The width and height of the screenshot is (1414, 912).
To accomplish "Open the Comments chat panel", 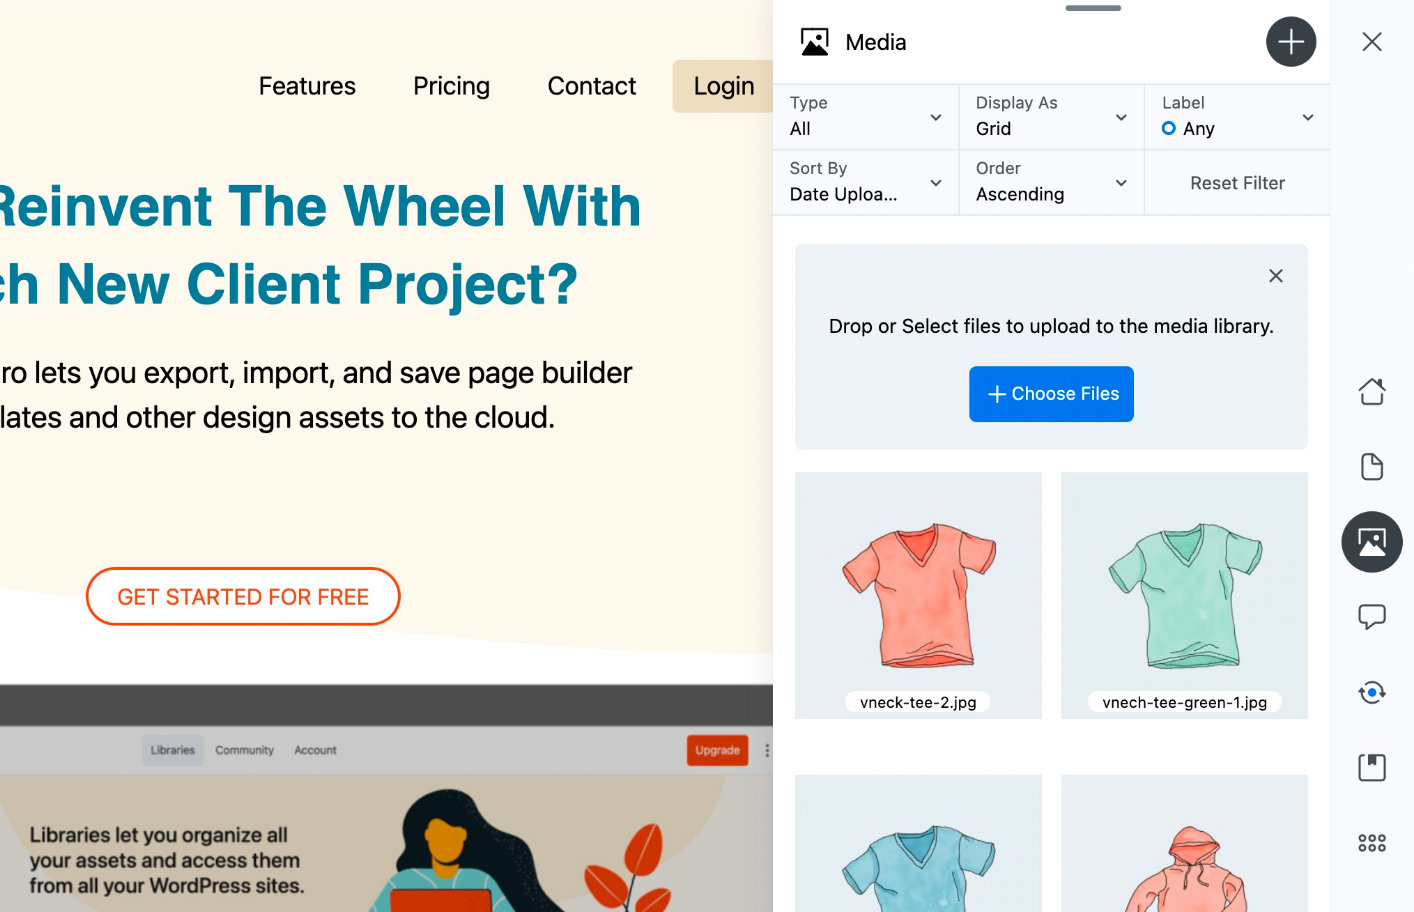I will pyautogui.click(x=1371, y=617).
